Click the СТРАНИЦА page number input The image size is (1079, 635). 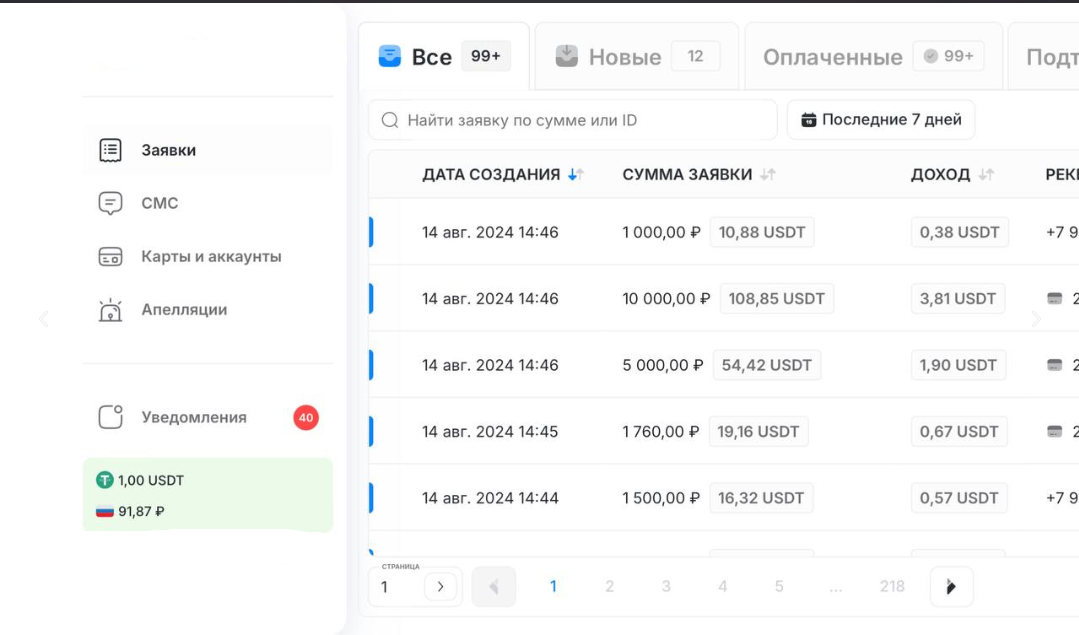(399, 587)
